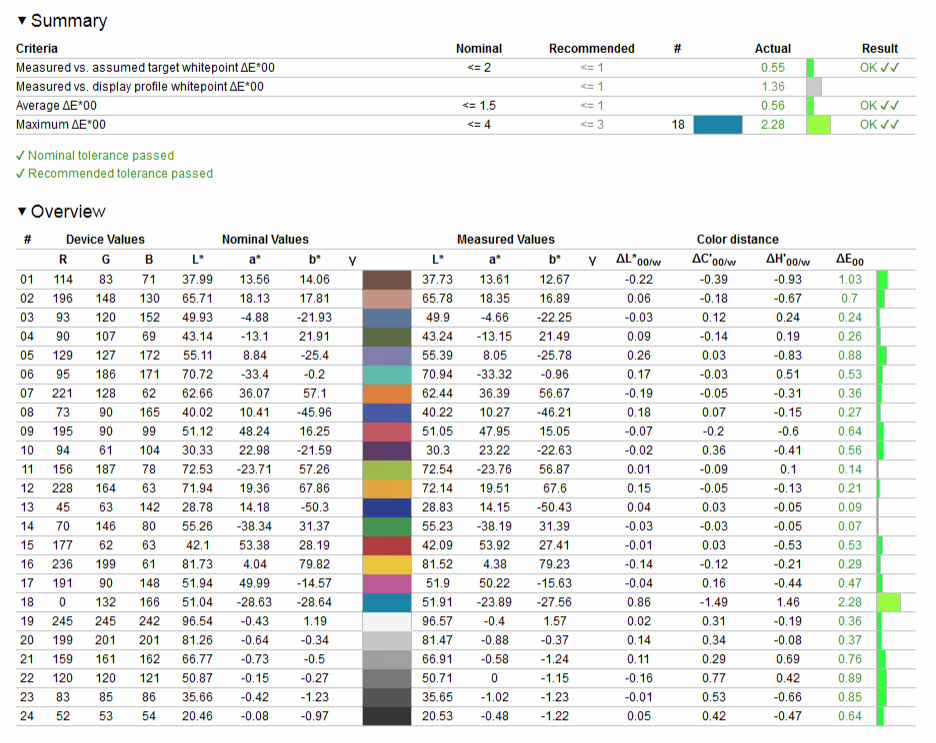Image resolution: width=936 pixels, height=743 pixels.
Task: Click the 'Nominal tolerance passed' message
Action: (x=100, y=156)
